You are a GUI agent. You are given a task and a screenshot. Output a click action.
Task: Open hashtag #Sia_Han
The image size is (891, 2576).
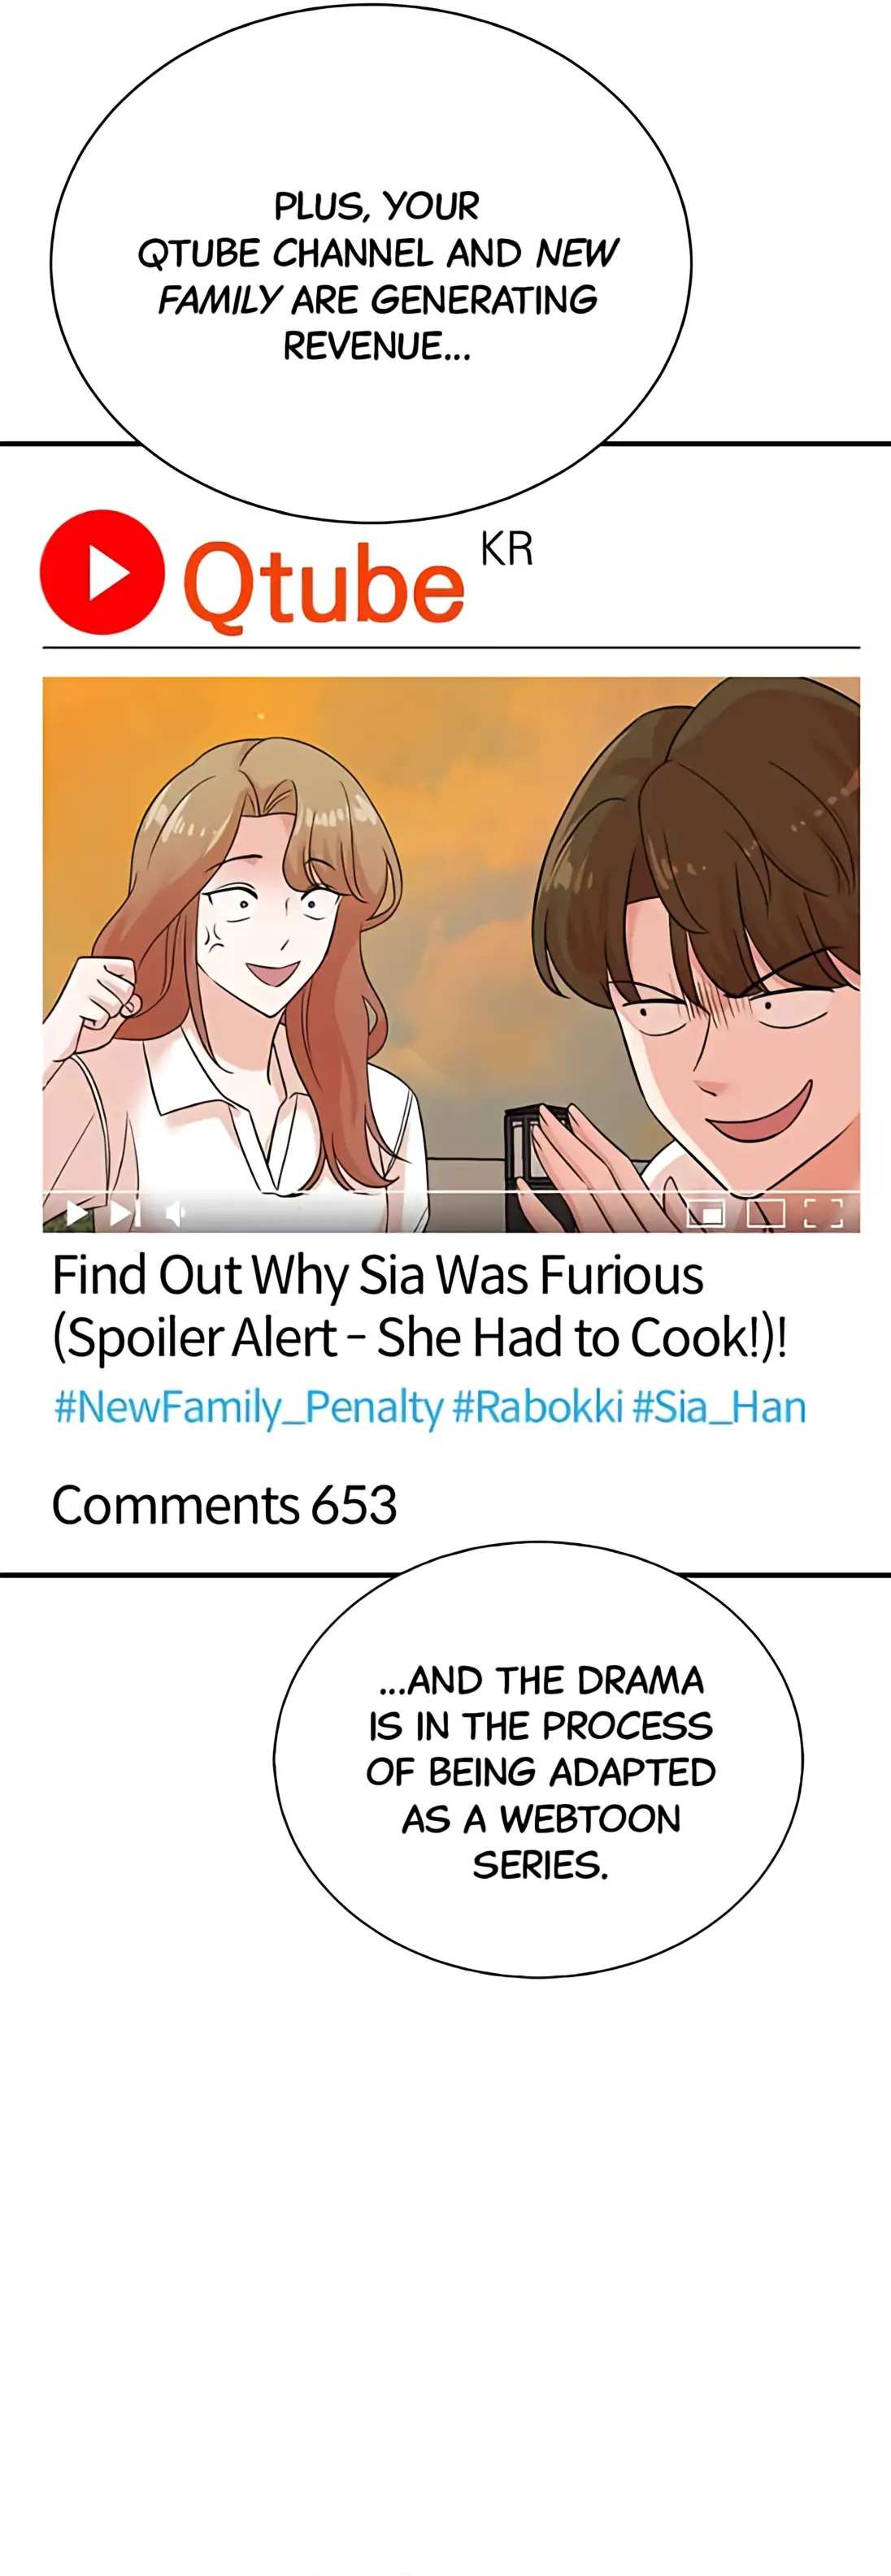(719, 1407)
